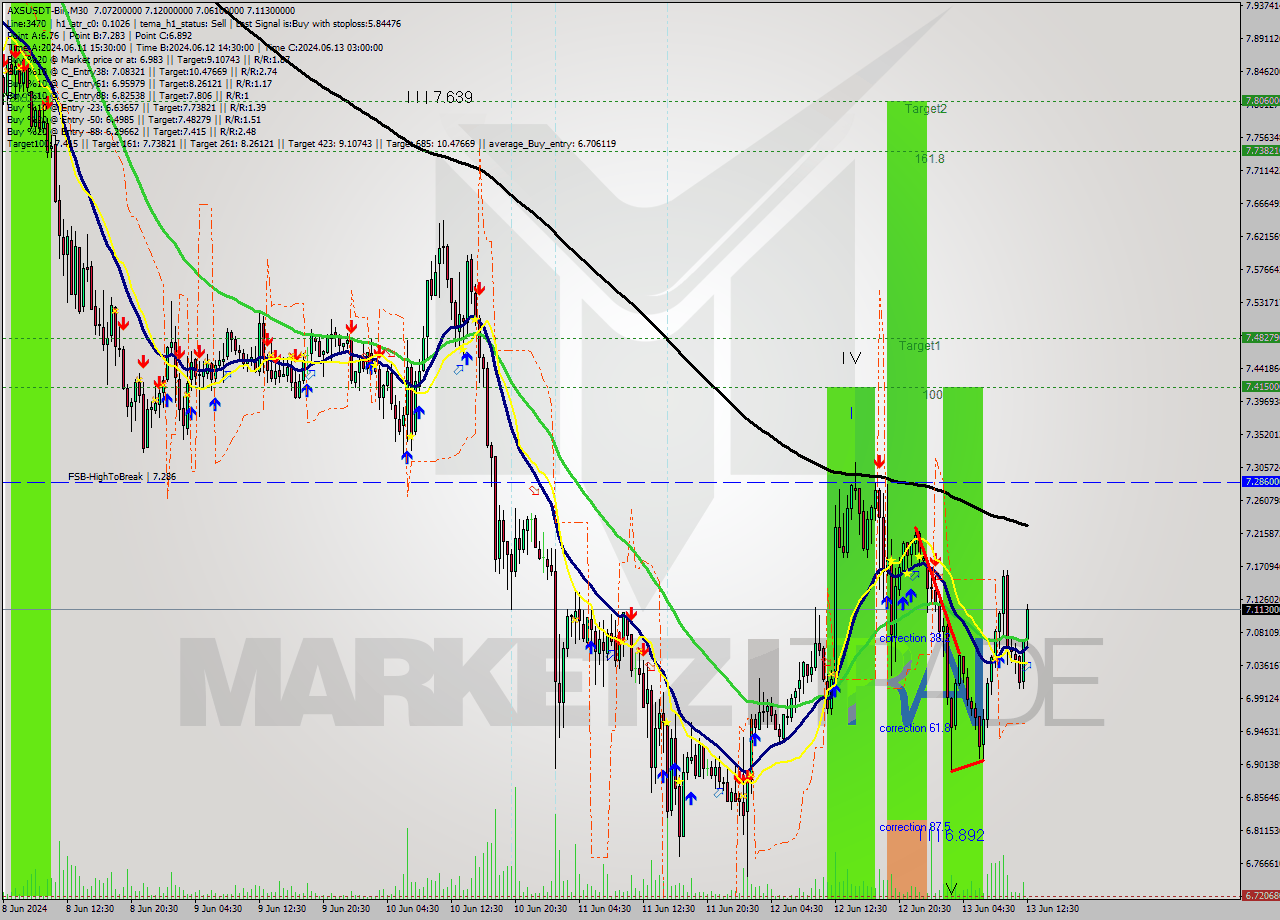Select the 'correction 87.5' label
1280x920 pixels.
(914, 827)
